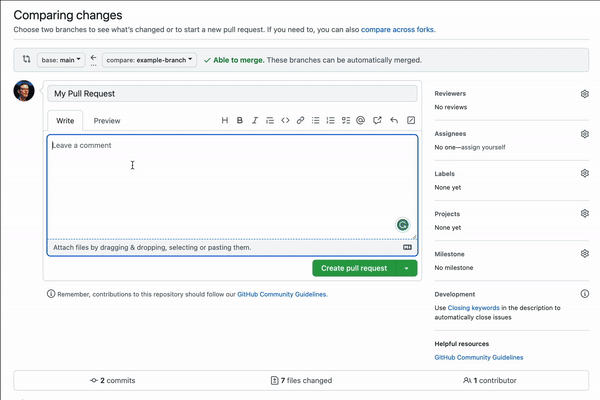Click the Development info icon
Screen dimensions: 600x400
pyautogui.click(x=584, y=294)
